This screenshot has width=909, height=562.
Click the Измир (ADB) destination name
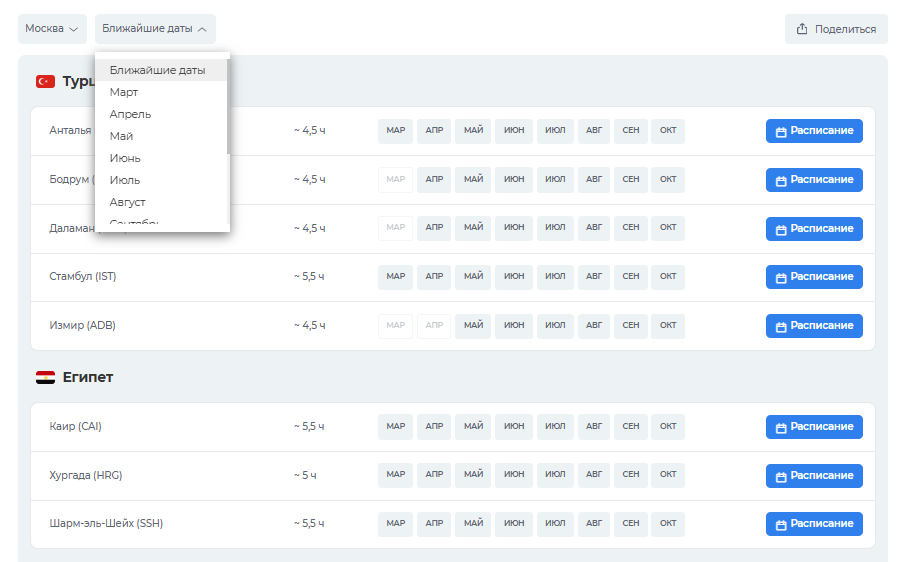[x=82, y=325]
